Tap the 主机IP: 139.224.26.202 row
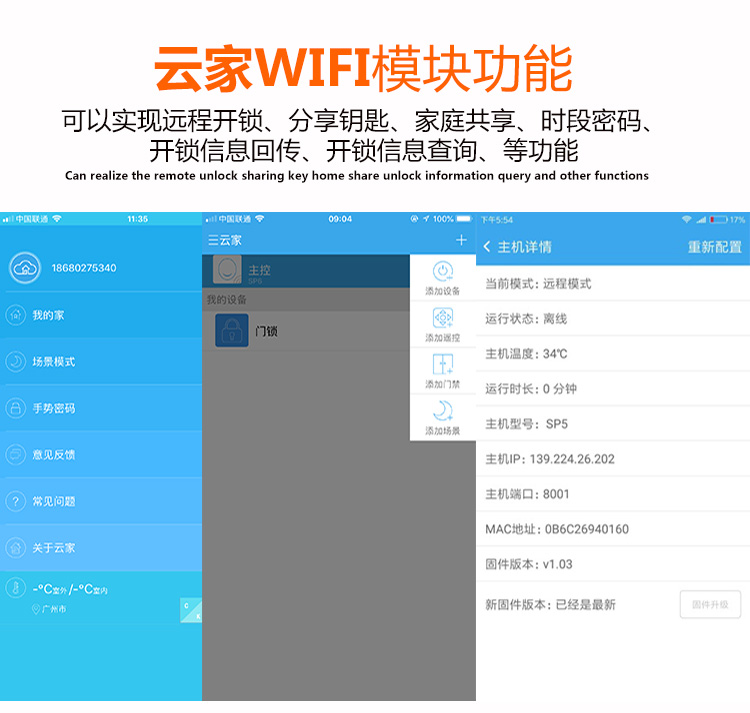750x713 pixels. [x=613, y=459]
